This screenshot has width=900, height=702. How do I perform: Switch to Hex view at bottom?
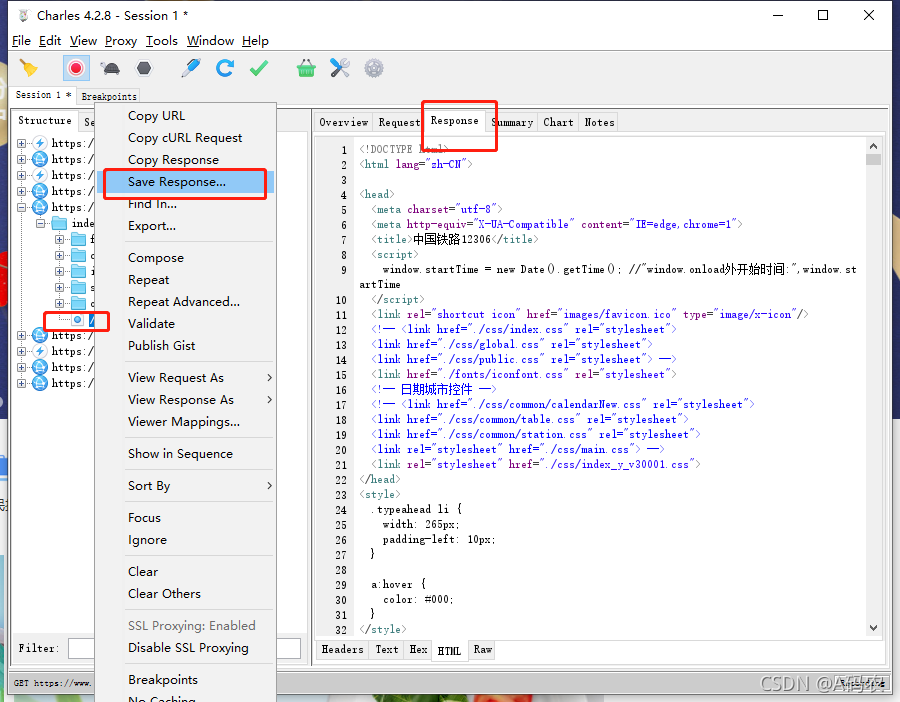point(418,649)
